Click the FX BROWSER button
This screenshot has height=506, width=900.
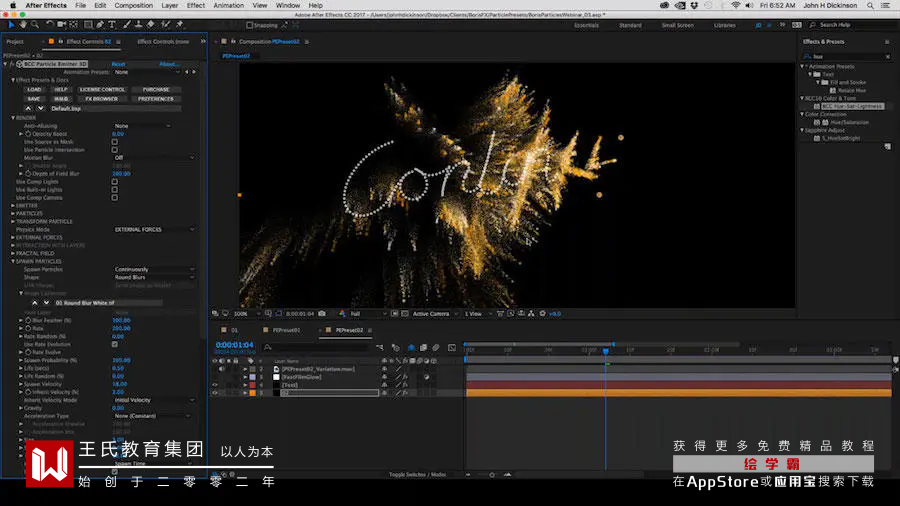pyautogui.click(x=102, y=99)
